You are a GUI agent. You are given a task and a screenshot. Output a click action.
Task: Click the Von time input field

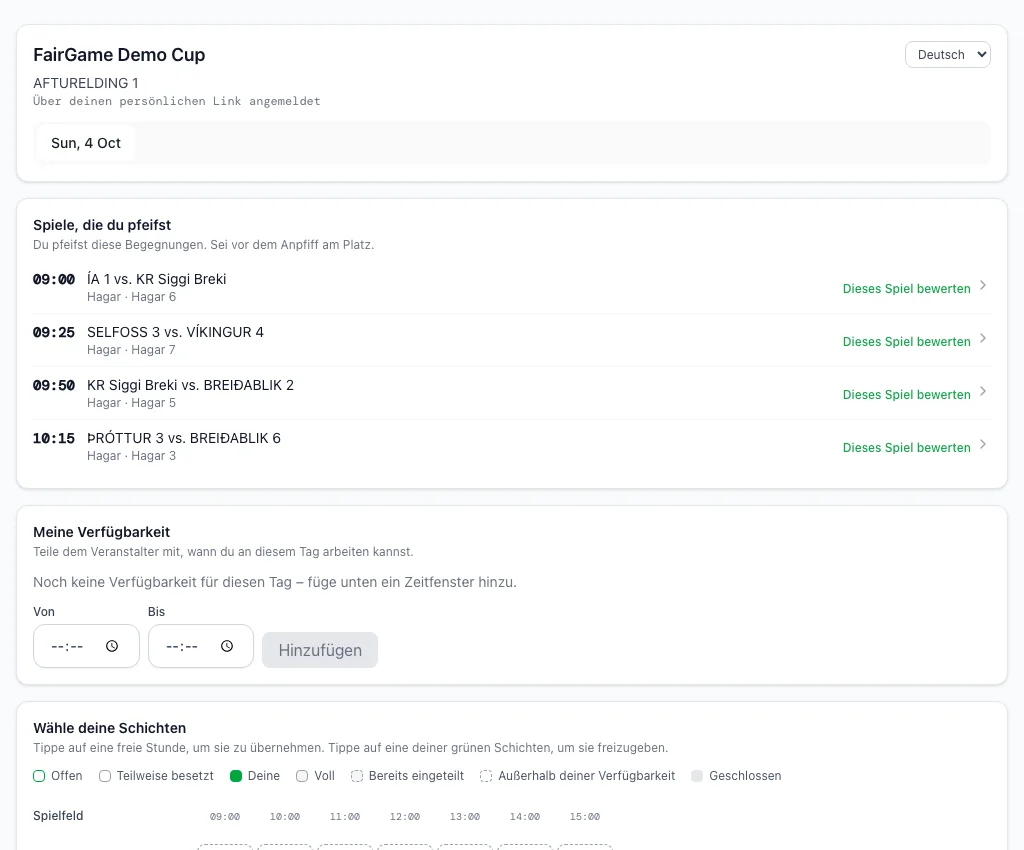pos(86,646)
